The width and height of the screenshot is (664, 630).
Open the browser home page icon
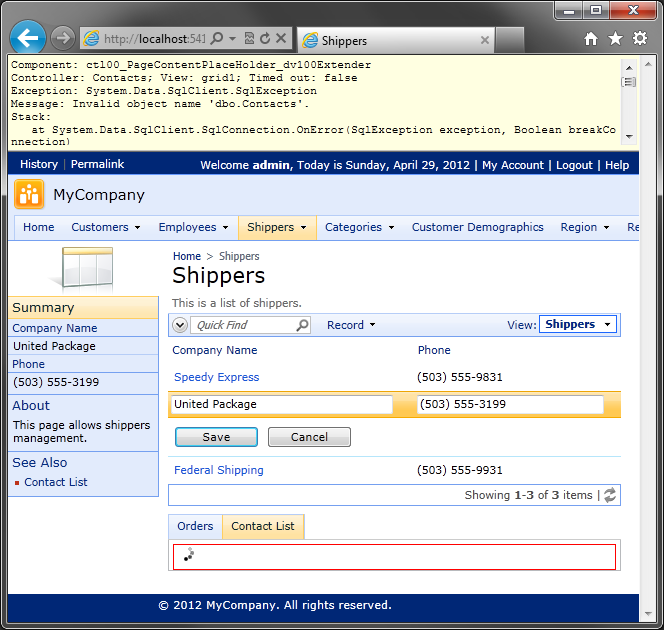tap(591, 39)
